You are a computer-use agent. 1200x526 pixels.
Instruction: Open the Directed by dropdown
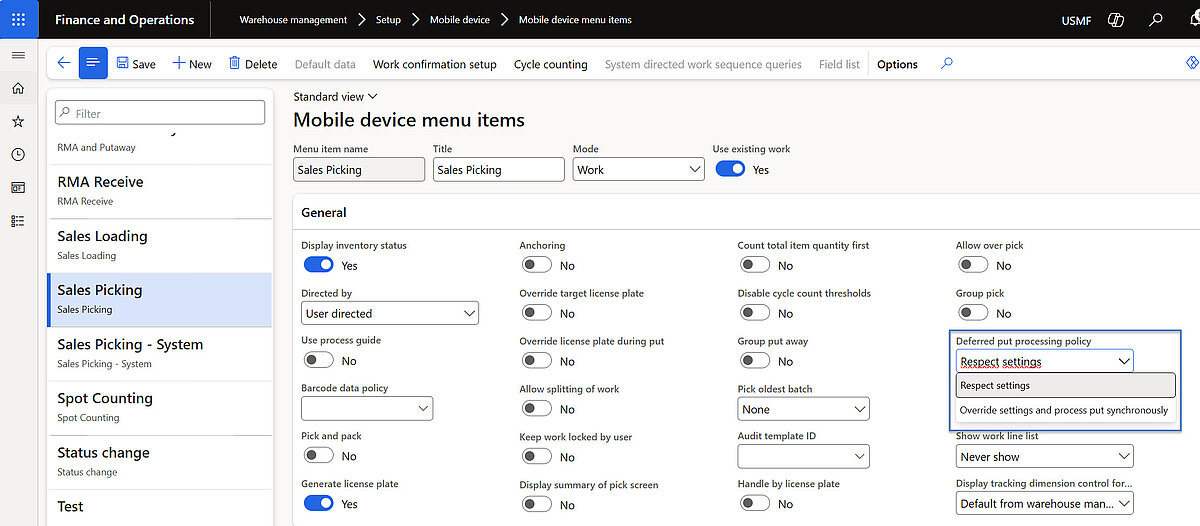390,313
